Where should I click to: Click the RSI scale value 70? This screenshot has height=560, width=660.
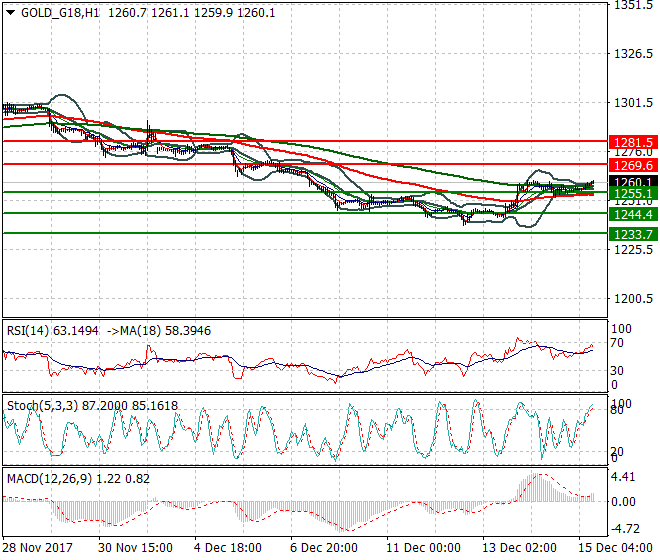(617, 343)
